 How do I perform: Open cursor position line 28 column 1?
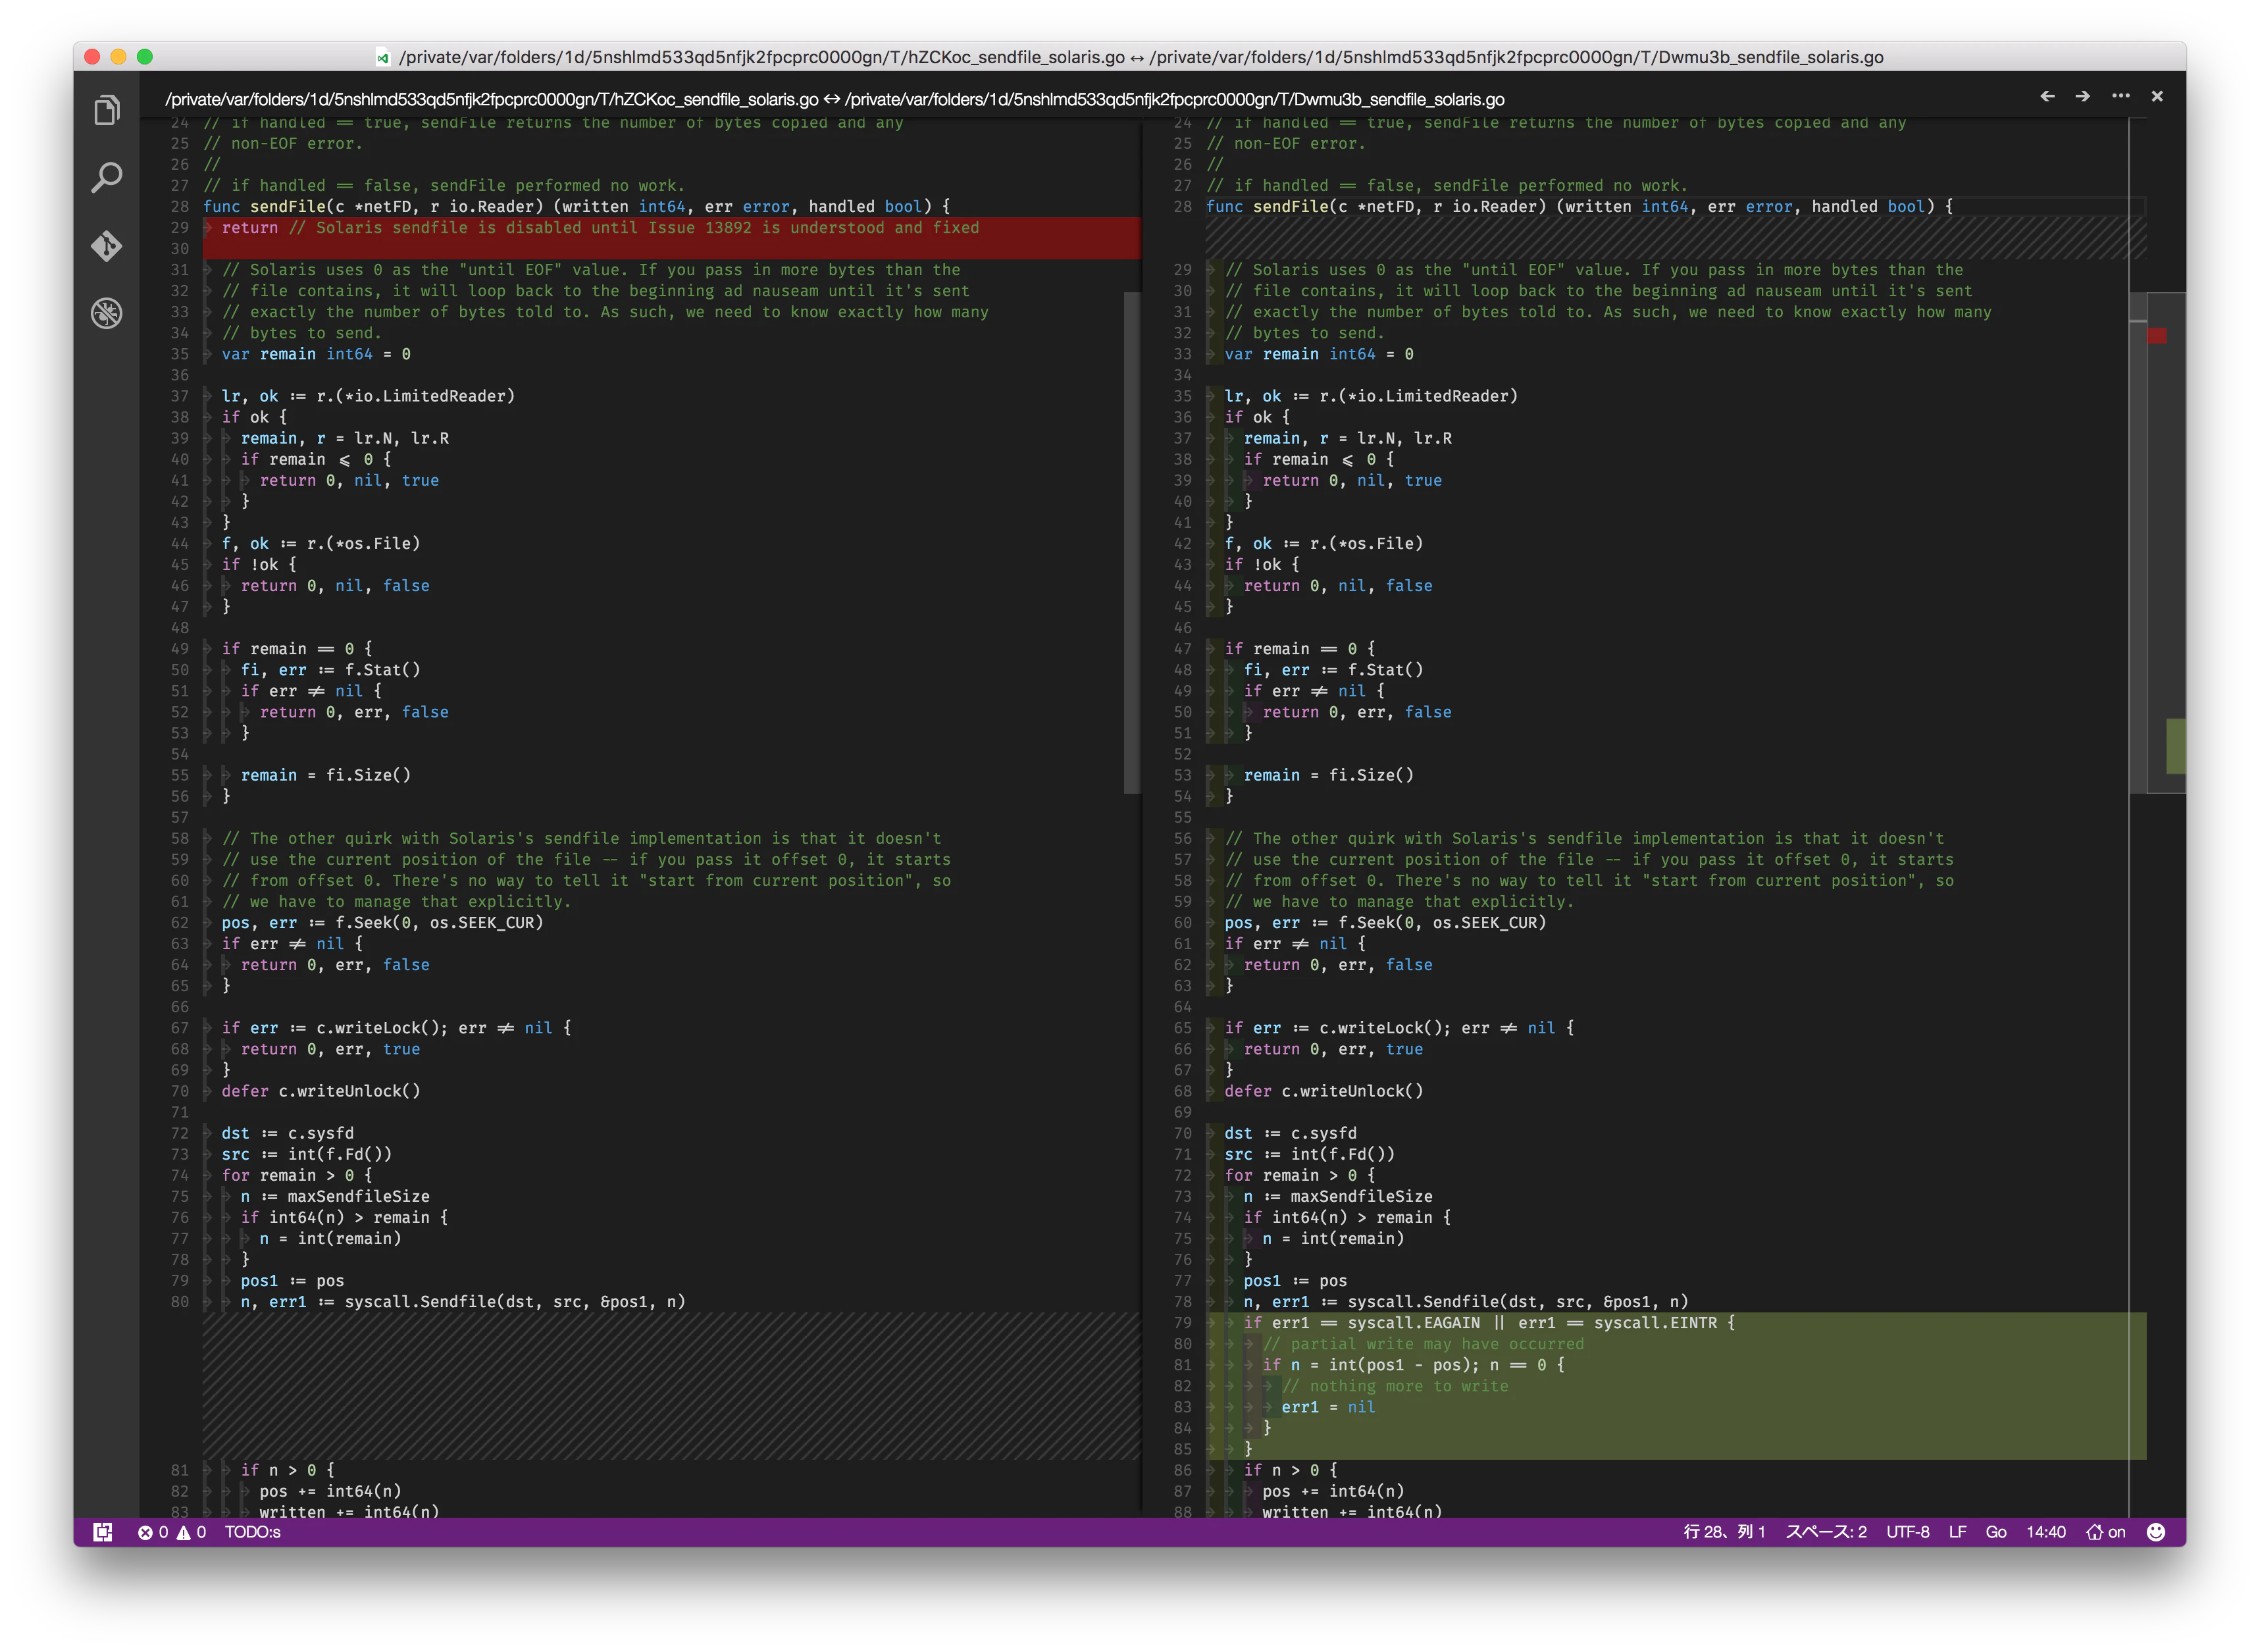coord(1724,1532)
